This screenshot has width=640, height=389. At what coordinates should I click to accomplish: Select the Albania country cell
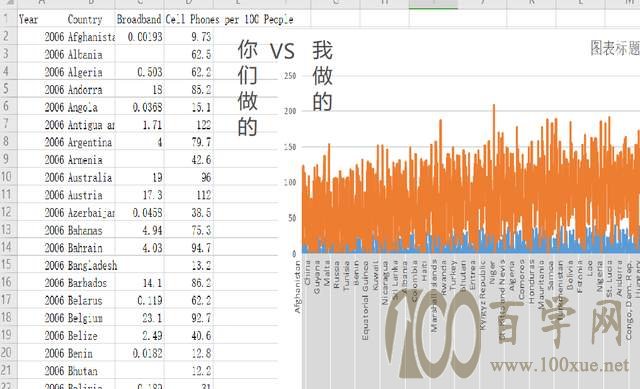[91, 55]
